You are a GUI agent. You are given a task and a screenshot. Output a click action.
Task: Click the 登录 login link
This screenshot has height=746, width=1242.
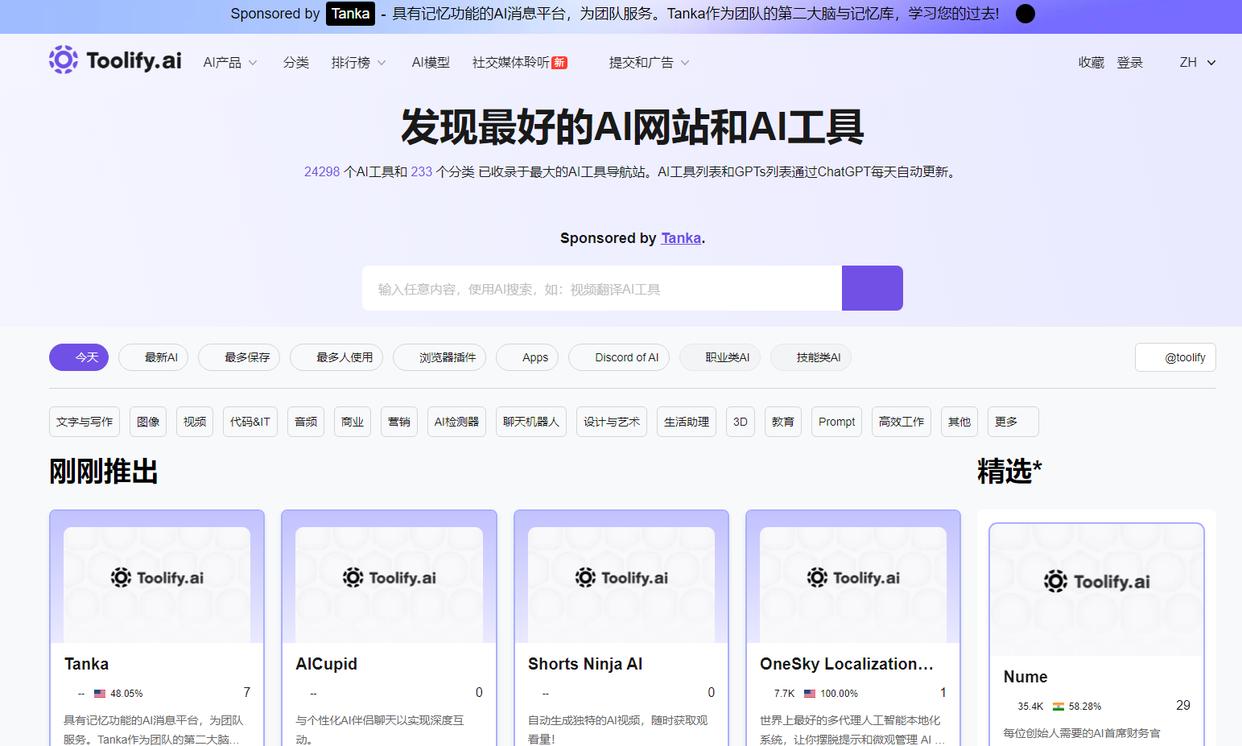(x=1130, y=62)
